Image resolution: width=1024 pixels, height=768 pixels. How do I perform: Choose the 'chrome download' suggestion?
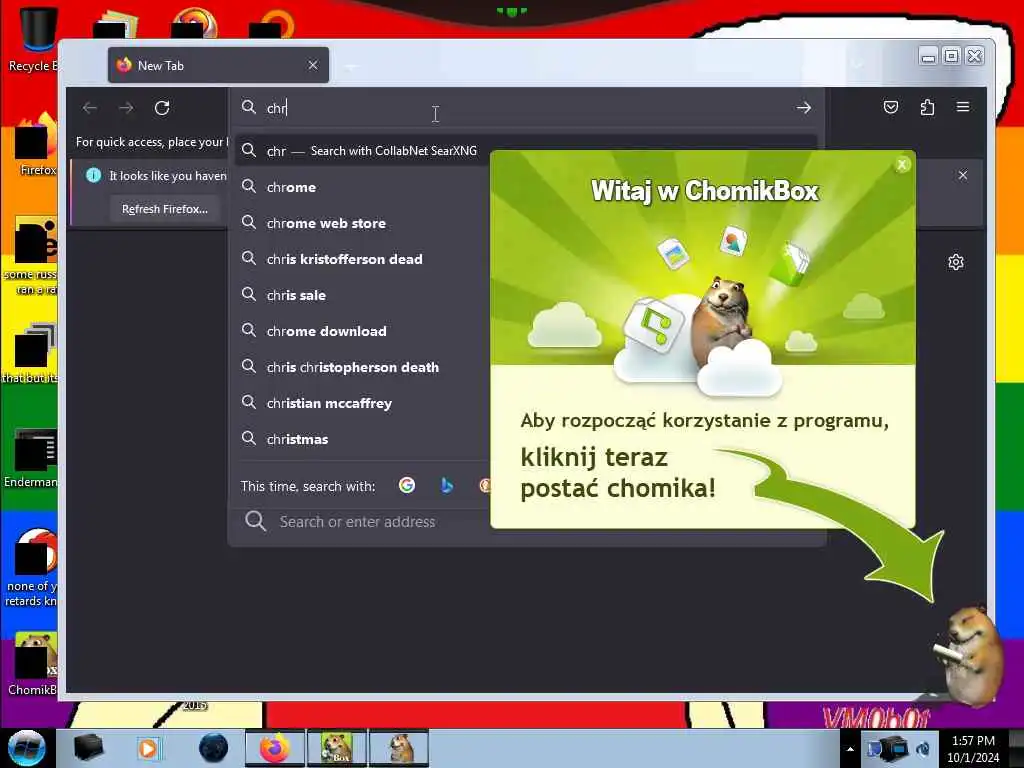(x=363, y=331)
